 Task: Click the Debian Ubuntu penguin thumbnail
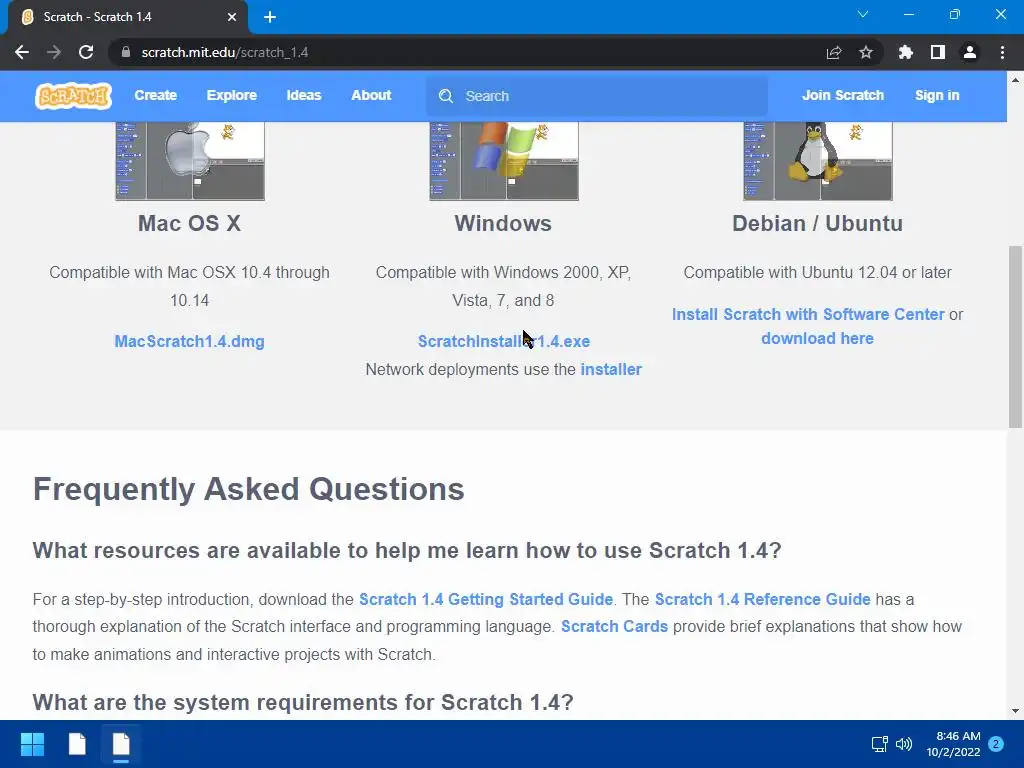pyautogui.click(x=818, y=161)
